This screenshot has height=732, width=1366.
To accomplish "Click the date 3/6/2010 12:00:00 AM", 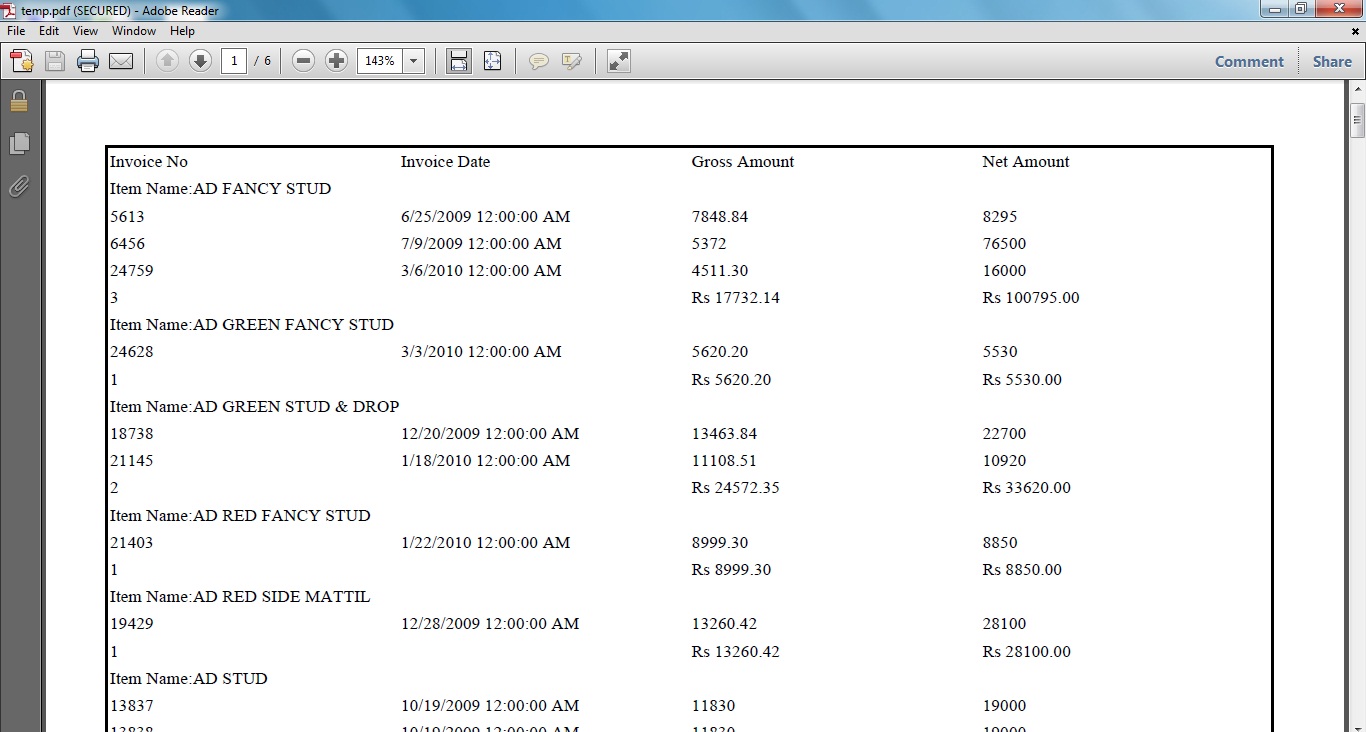I will pyautogui.click(x=481, y=271).
